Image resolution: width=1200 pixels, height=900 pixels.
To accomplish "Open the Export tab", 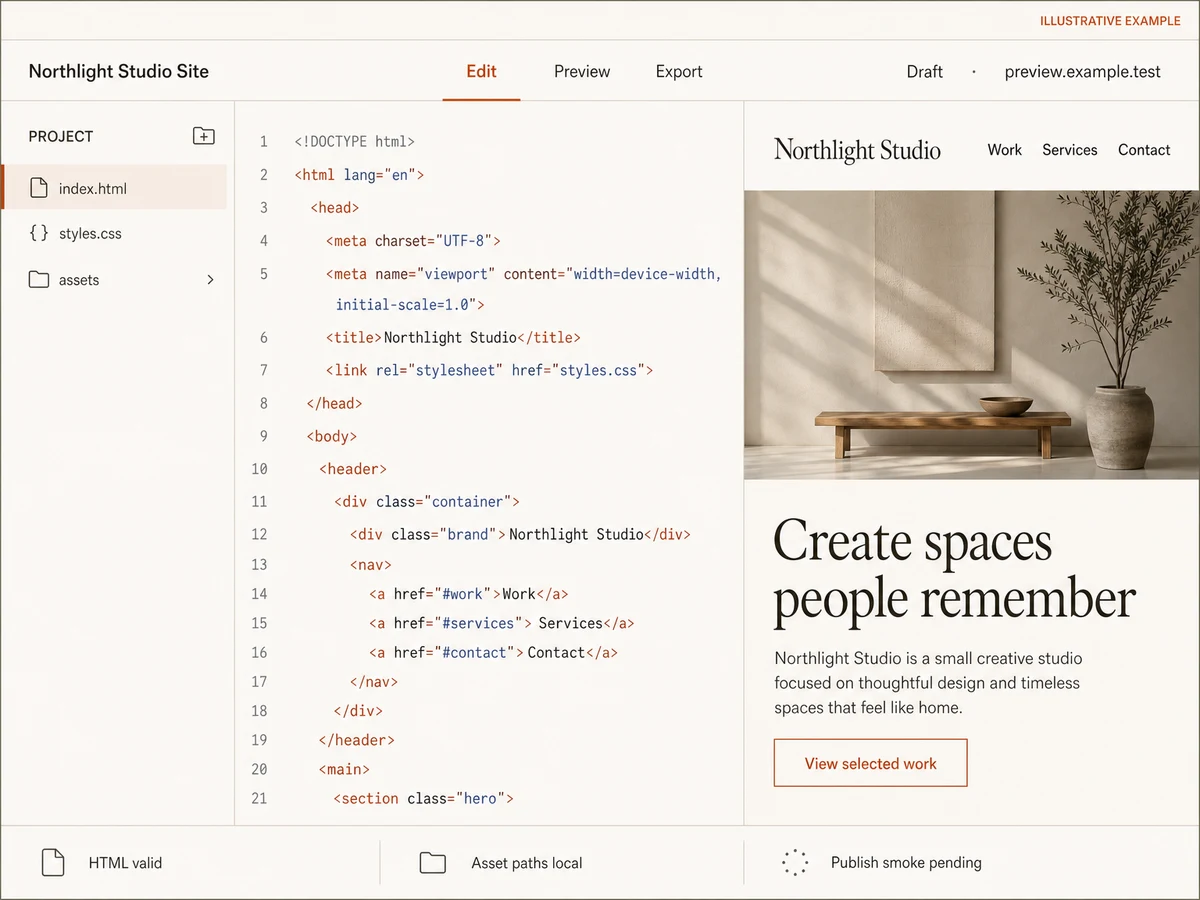I will 679,71.
